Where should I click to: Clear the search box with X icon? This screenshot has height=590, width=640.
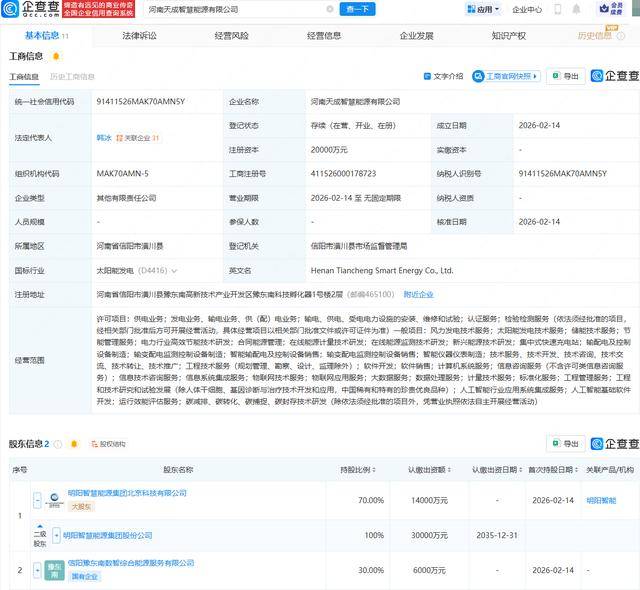(x=329, y=10)
